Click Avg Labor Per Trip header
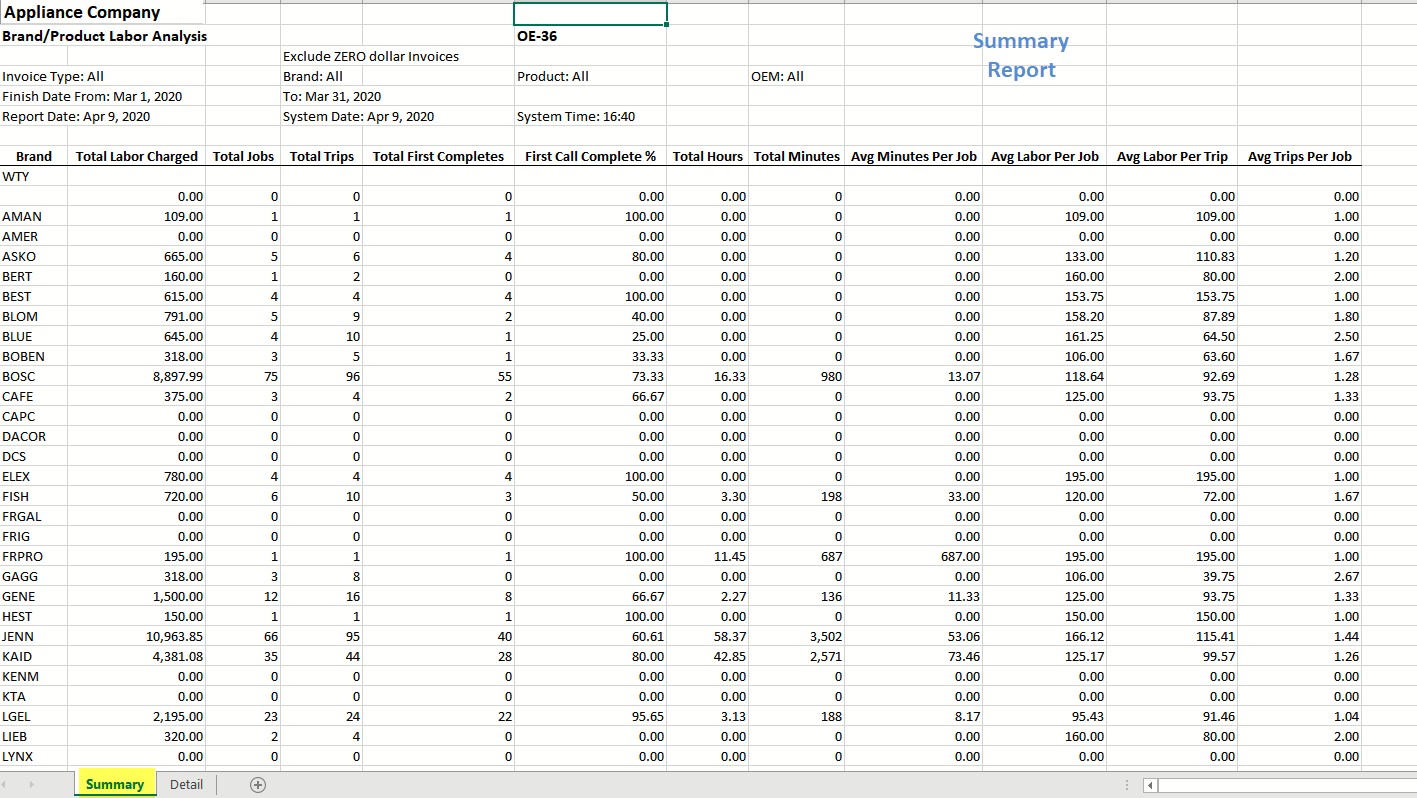1417x798 pixels. pyautogui.click(x=1172, y=156)
